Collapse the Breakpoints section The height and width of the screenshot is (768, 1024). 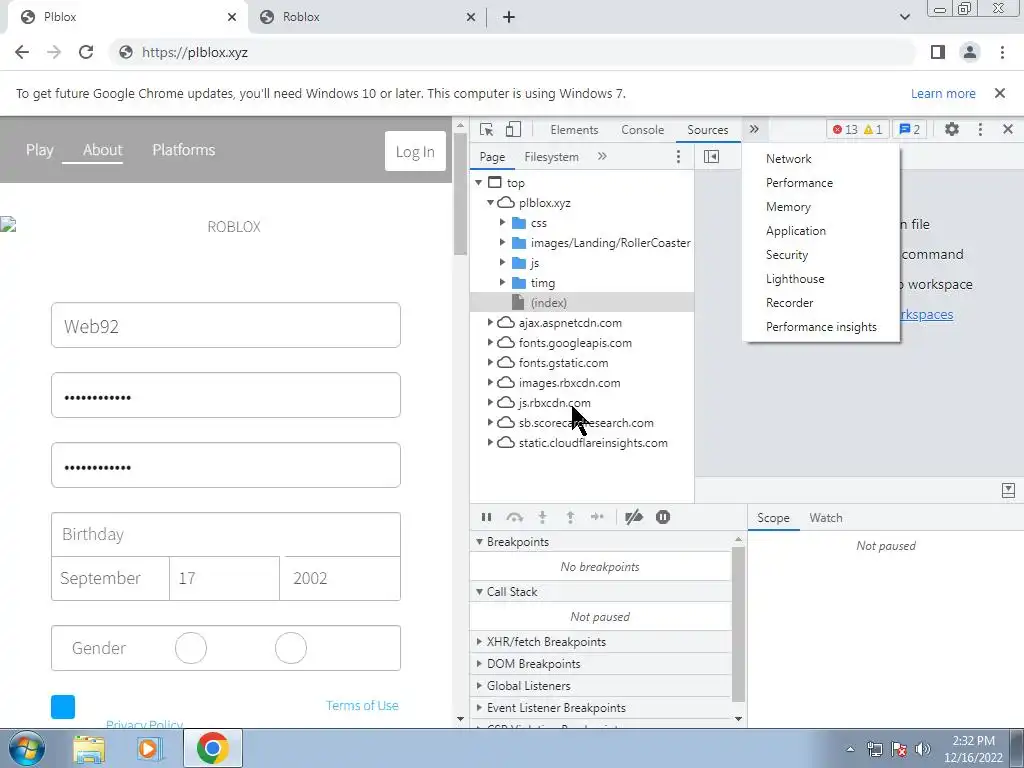point(479,542)
